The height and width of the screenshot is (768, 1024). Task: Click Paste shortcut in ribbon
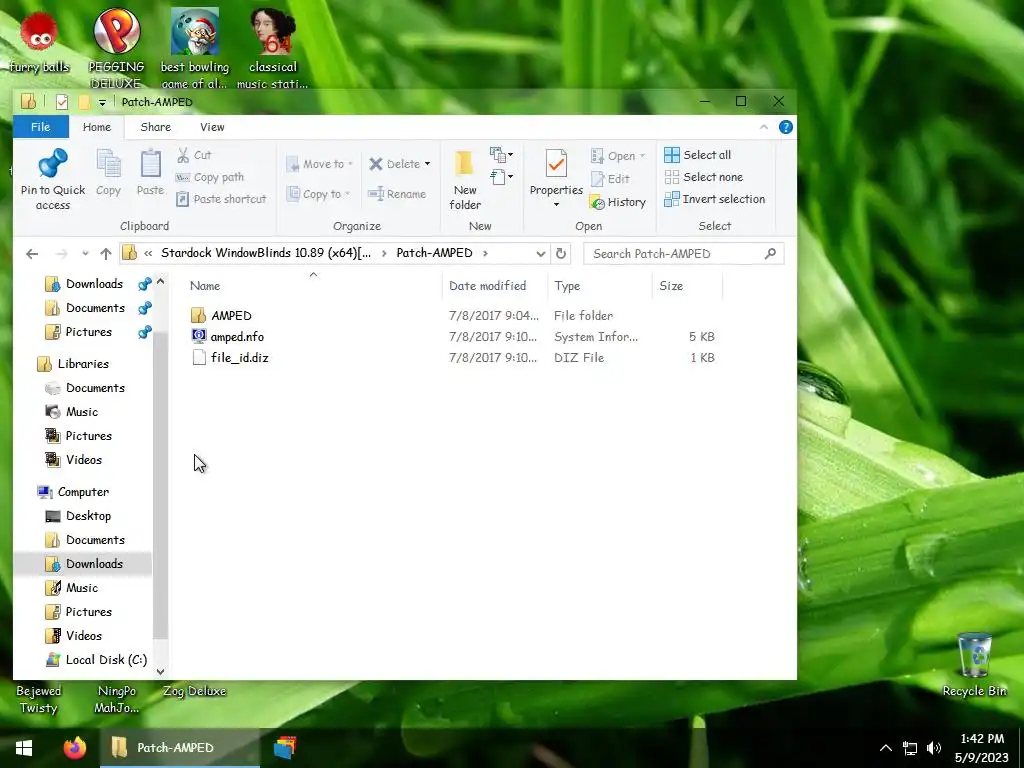coord(221,199)
